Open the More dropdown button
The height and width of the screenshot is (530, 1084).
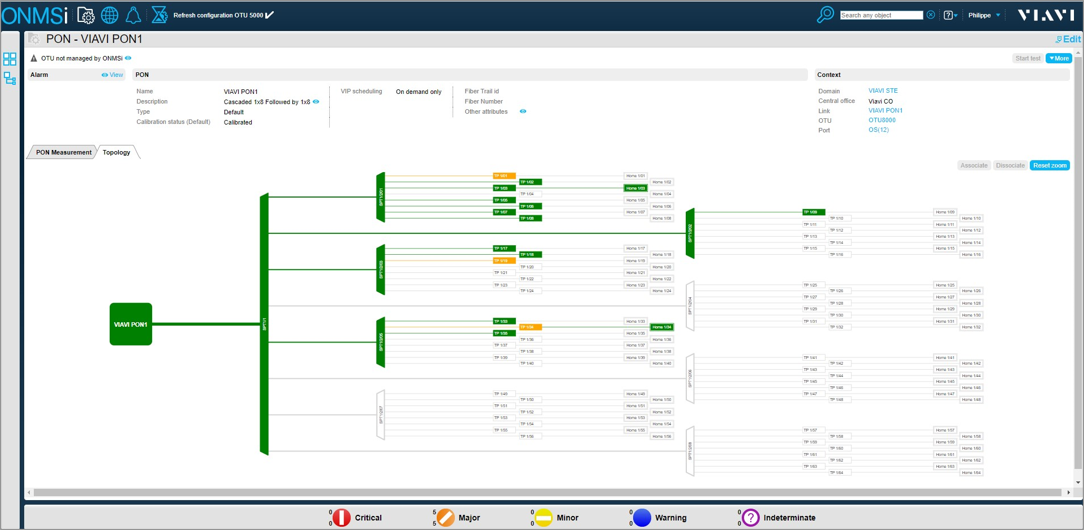pyautogui.click(x=1058, y=59)
